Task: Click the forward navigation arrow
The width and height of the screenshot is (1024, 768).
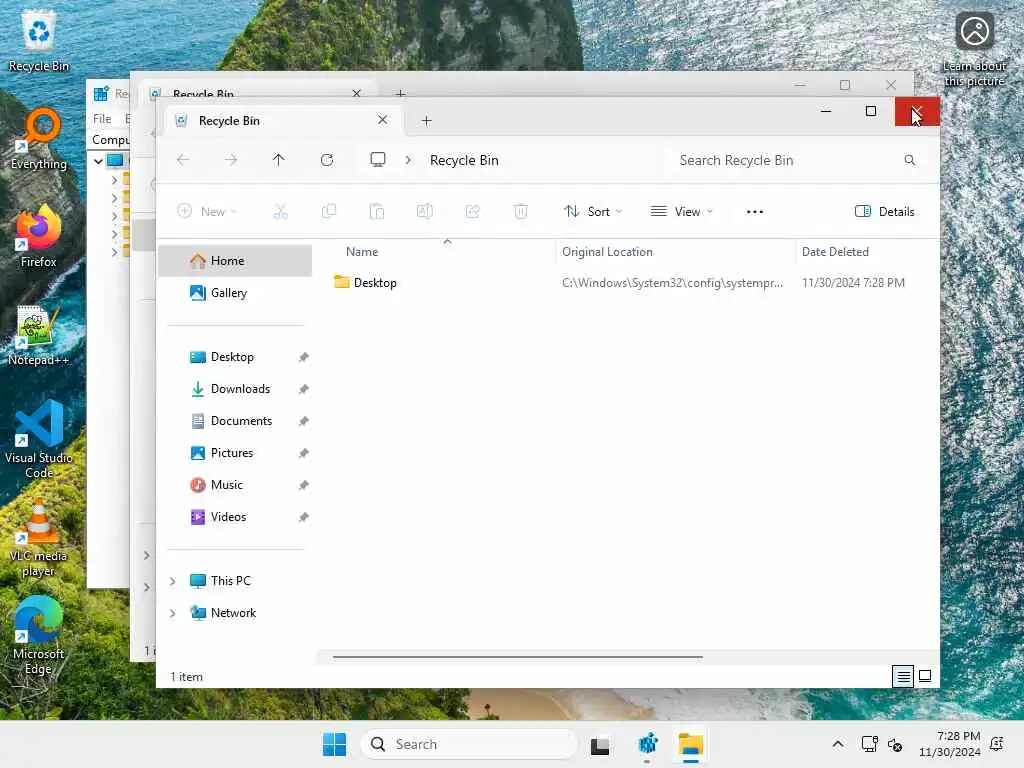Action: pyautogui.click(x=231, y=160)
